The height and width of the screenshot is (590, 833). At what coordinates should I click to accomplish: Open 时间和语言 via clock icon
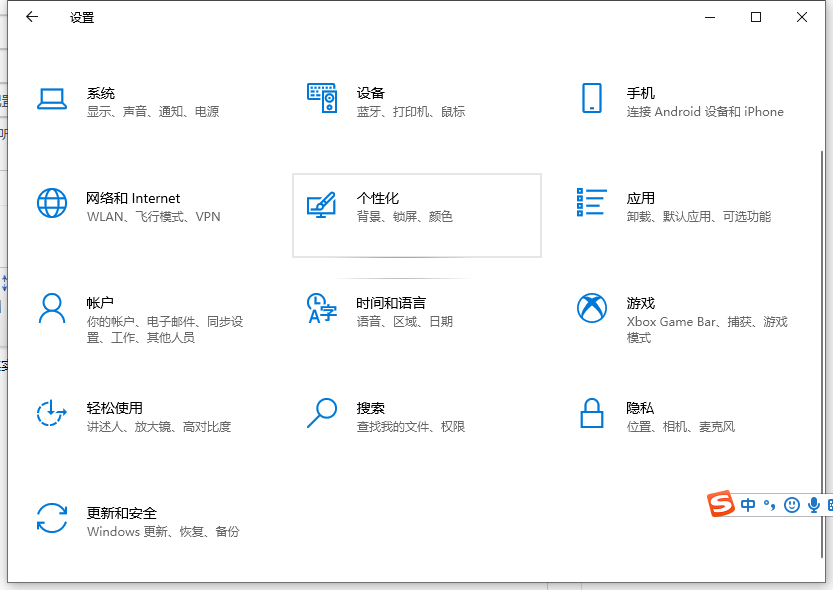[x=322, y=308]
